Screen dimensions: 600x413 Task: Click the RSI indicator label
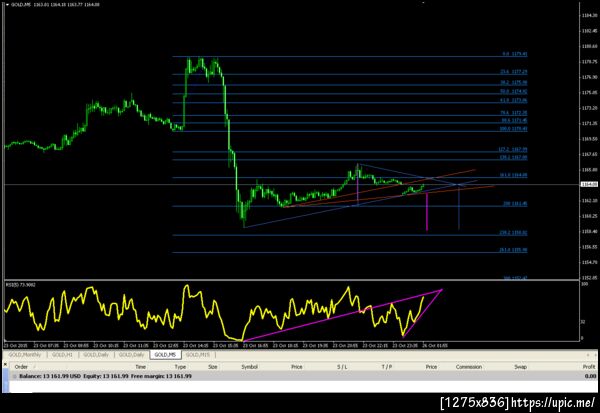20,285
